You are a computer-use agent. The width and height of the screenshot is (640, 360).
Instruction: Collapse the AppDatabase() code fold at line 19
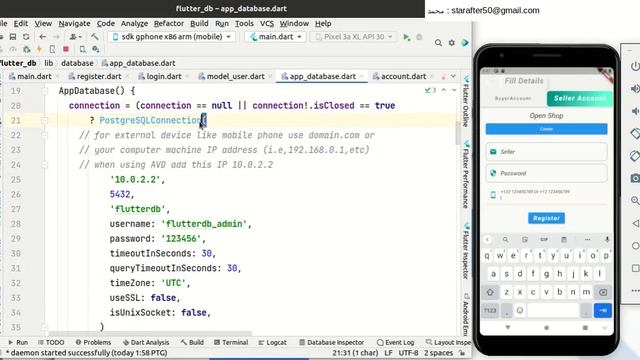[x=44, y=91]
